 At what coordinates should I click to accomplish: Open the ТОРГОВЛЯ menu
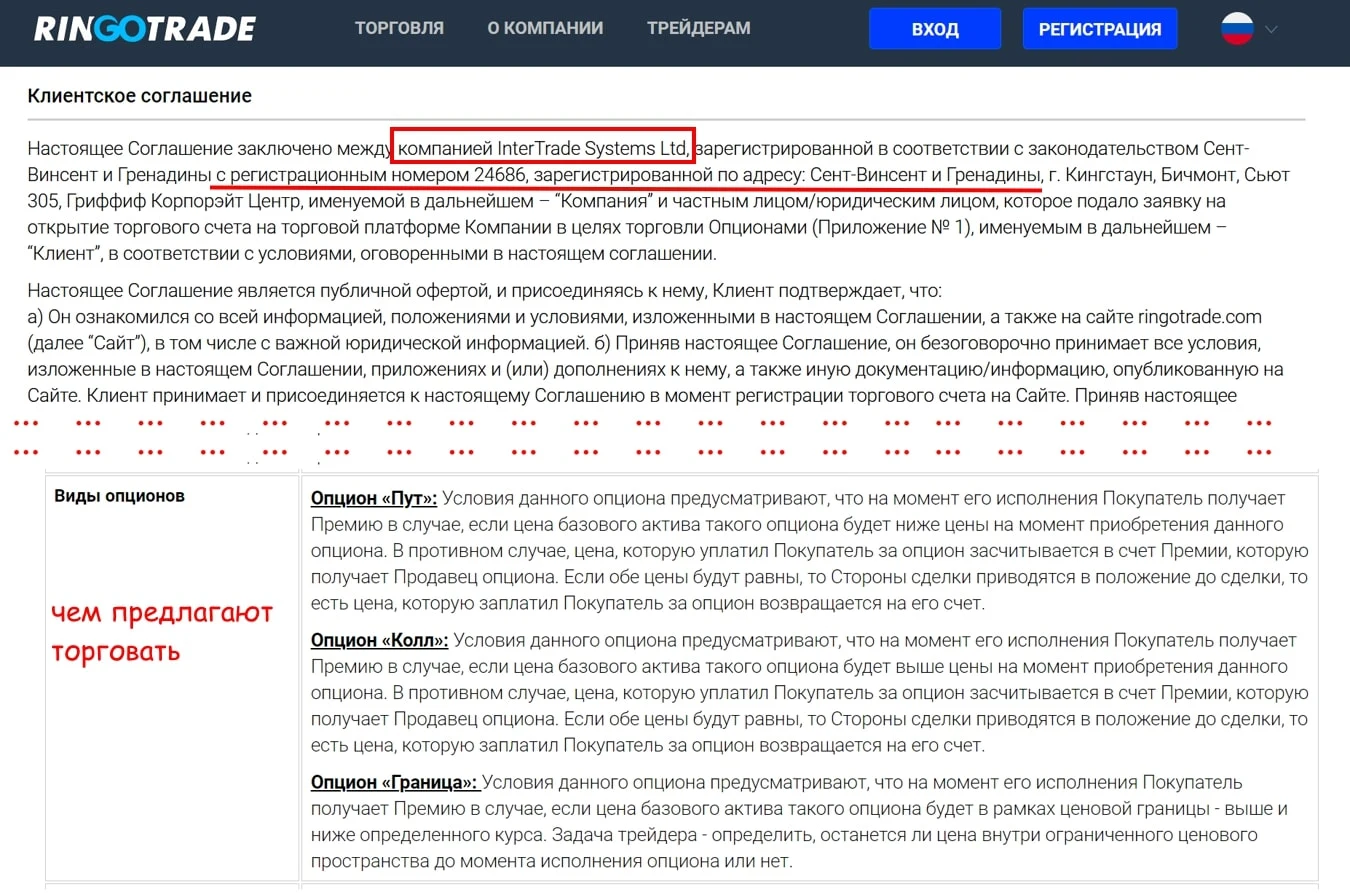point(399,28)
